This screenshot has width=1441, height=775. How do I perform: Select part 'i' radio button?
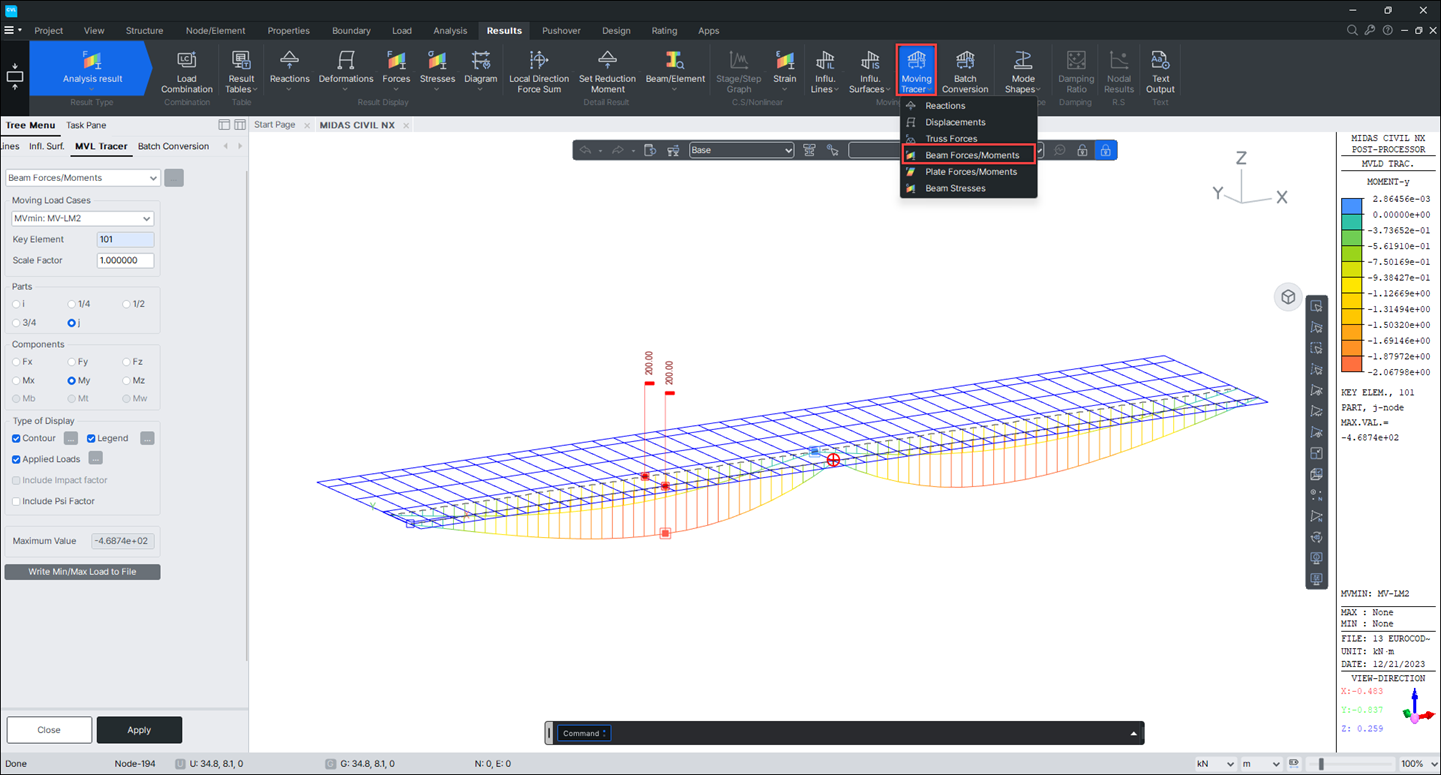pos(17,304)
